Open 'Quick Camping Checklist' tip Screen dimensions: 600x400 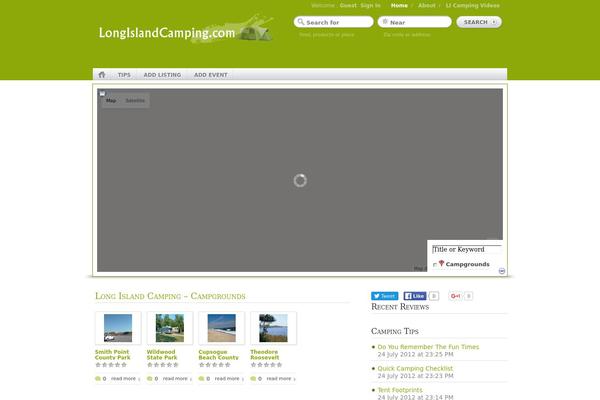tap(415, 368)
